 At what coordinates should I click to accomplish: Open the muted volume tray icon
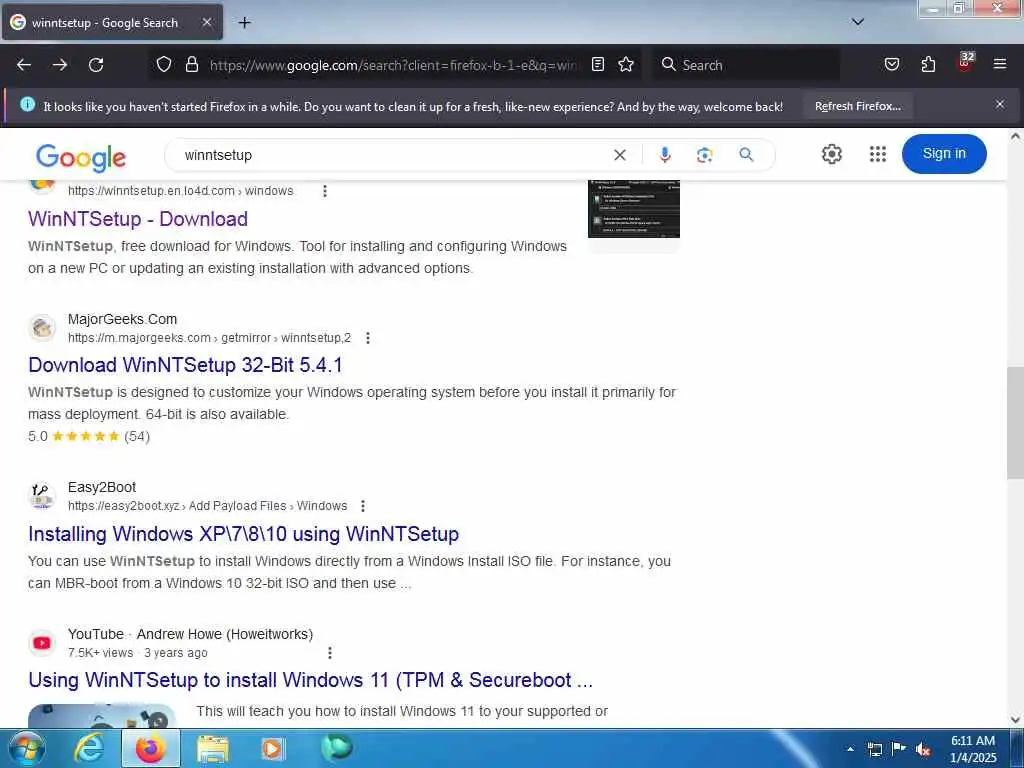(x=923, y=749)
